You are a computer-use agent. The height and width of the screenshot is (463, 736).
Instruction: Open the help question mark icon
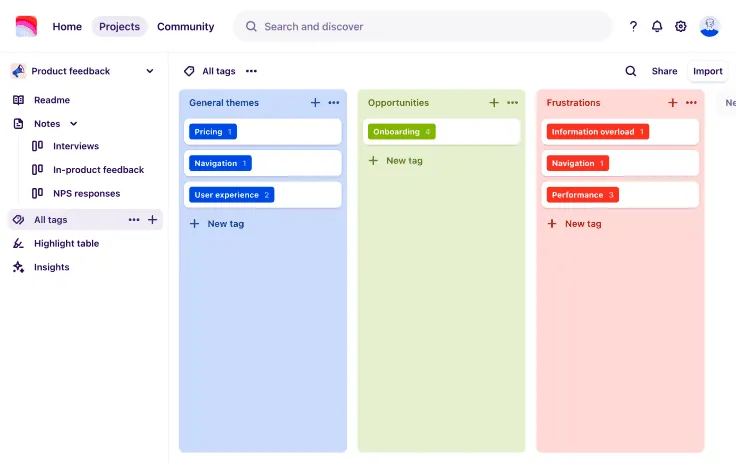click(x=633, y=26)
